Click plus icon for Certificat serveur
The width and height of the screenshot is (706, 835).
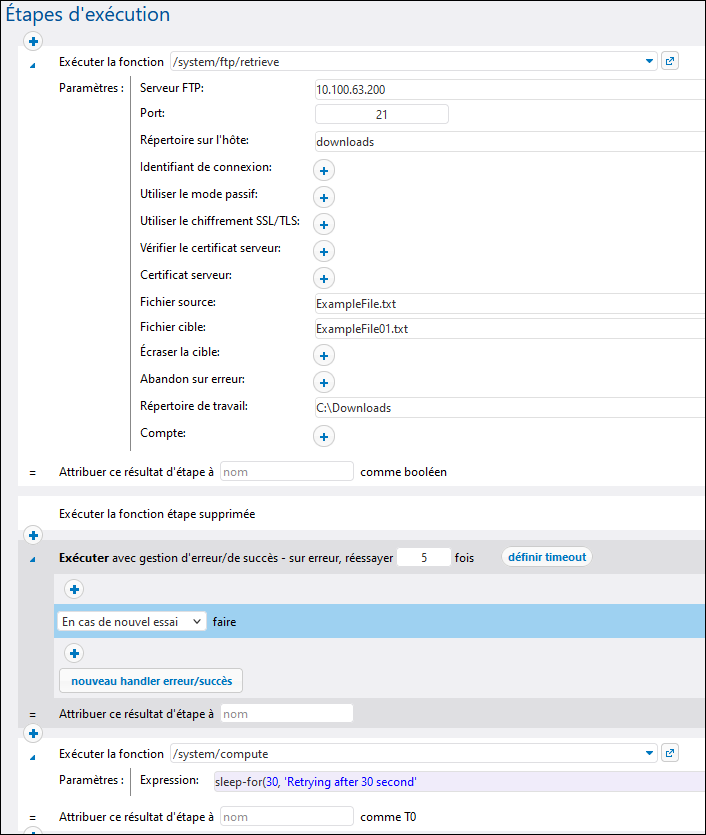click(325, 278)
